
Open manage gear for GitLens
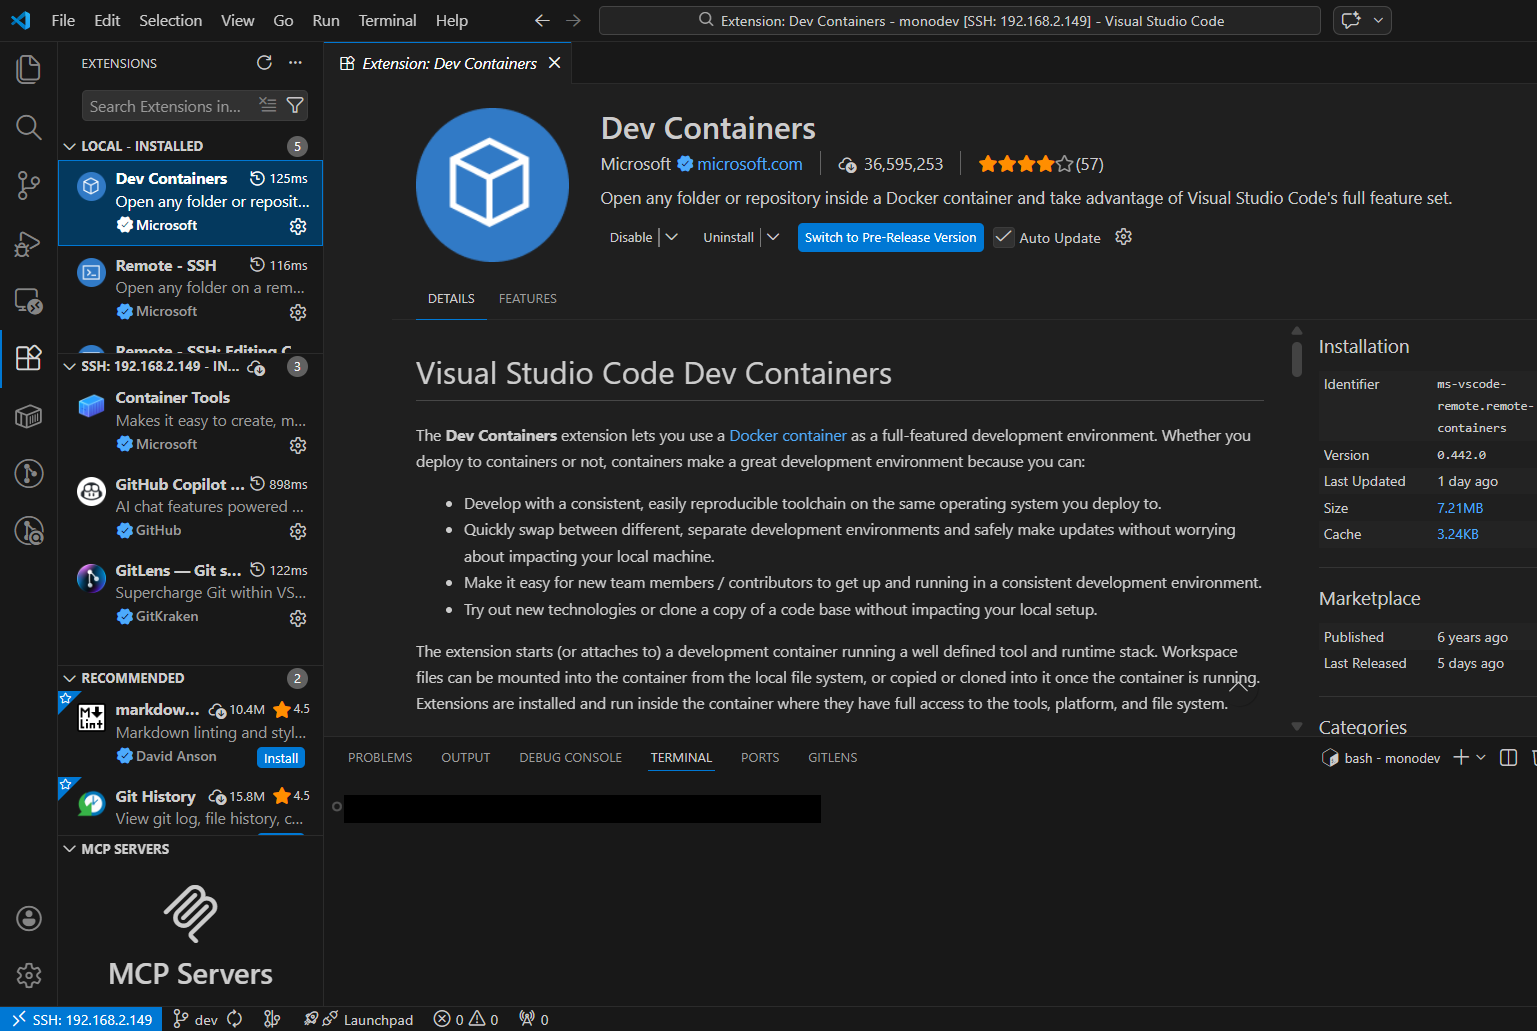point(298,618)
